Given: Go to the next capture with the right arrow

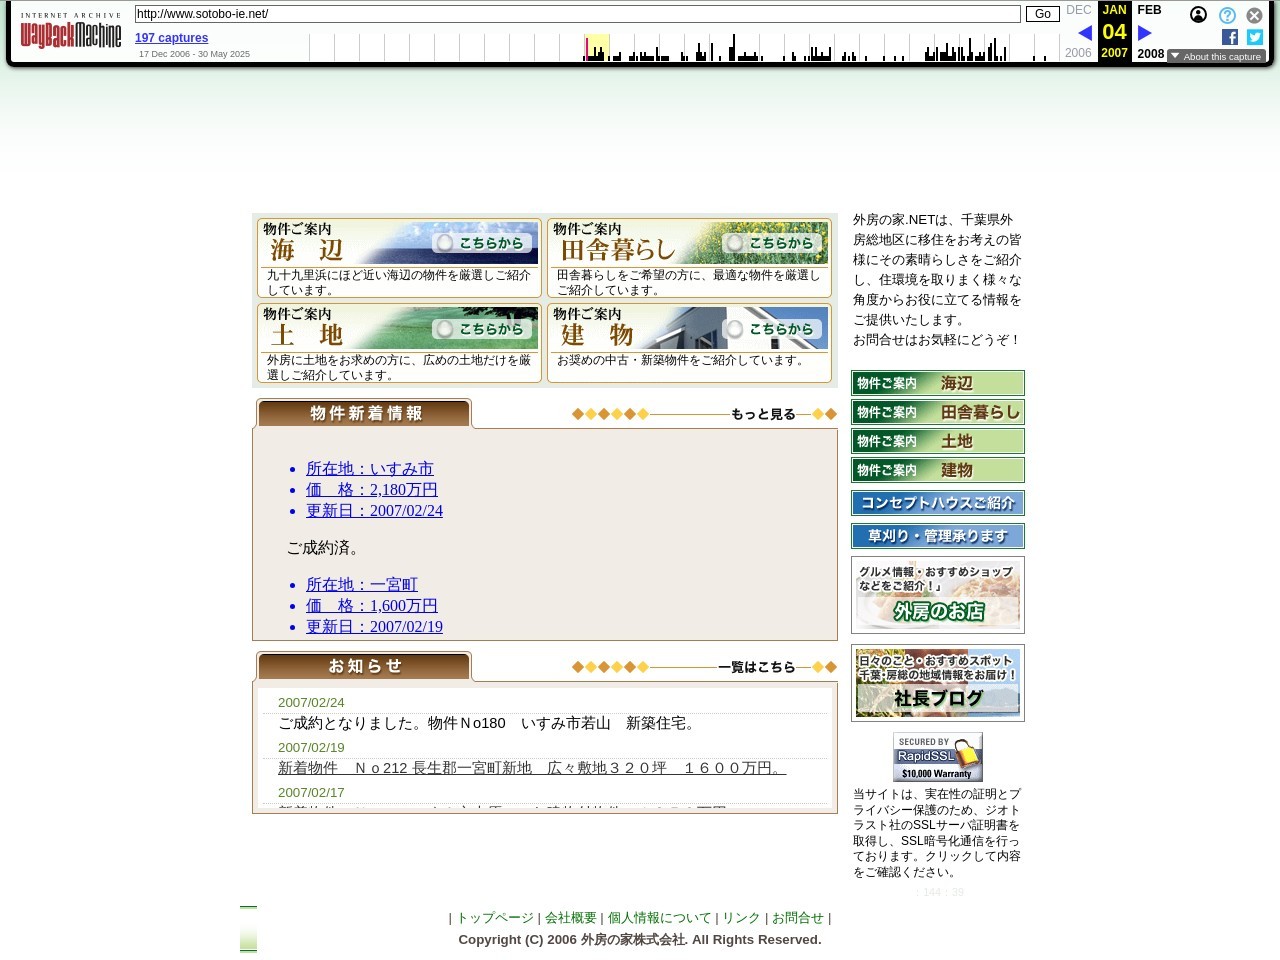Looking at the screenshot, I should (1145, 33).
